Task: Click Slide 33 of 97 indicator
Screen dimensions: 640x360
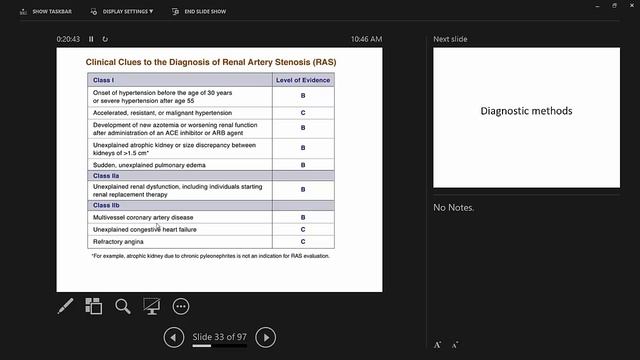Action: pyautogui.click(x=220, y=337)
